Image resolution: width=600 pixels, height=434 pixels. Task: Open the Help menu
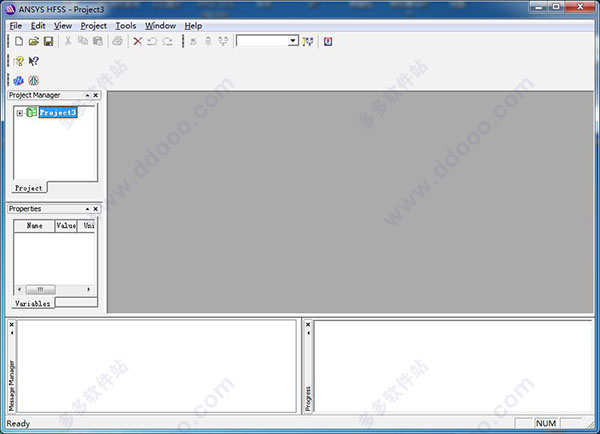click(193, 26)
